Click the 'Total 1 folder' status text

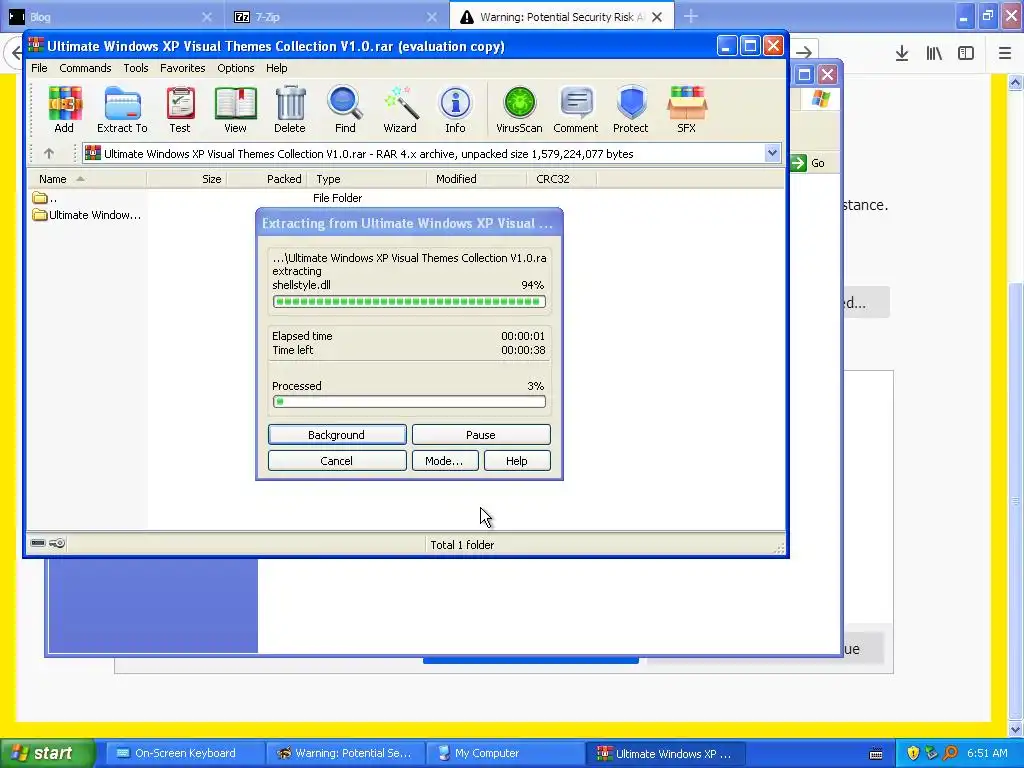[x=462, y=545]
